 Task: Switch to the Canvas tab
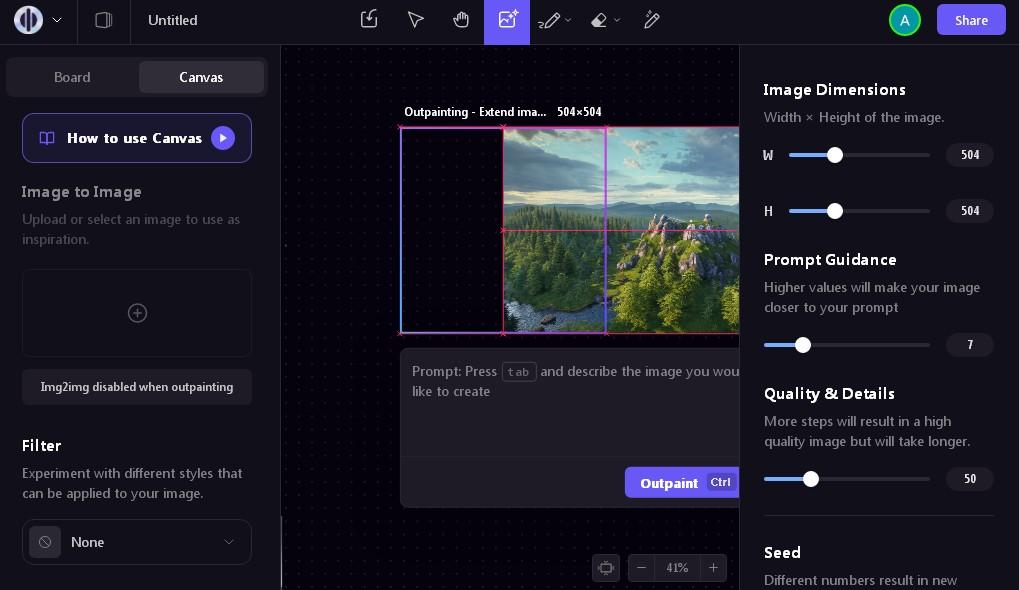(x=201, y=77)
